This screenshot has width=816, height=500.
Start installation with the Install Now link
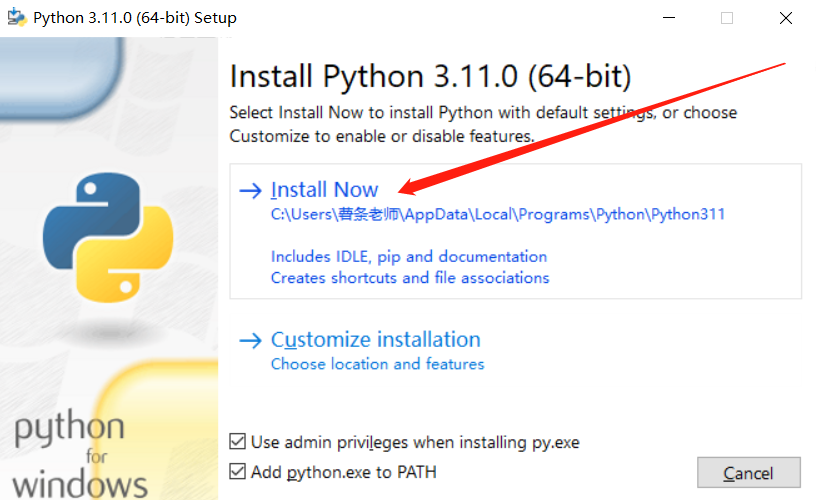pyautogui.click(x=324, y=190)
